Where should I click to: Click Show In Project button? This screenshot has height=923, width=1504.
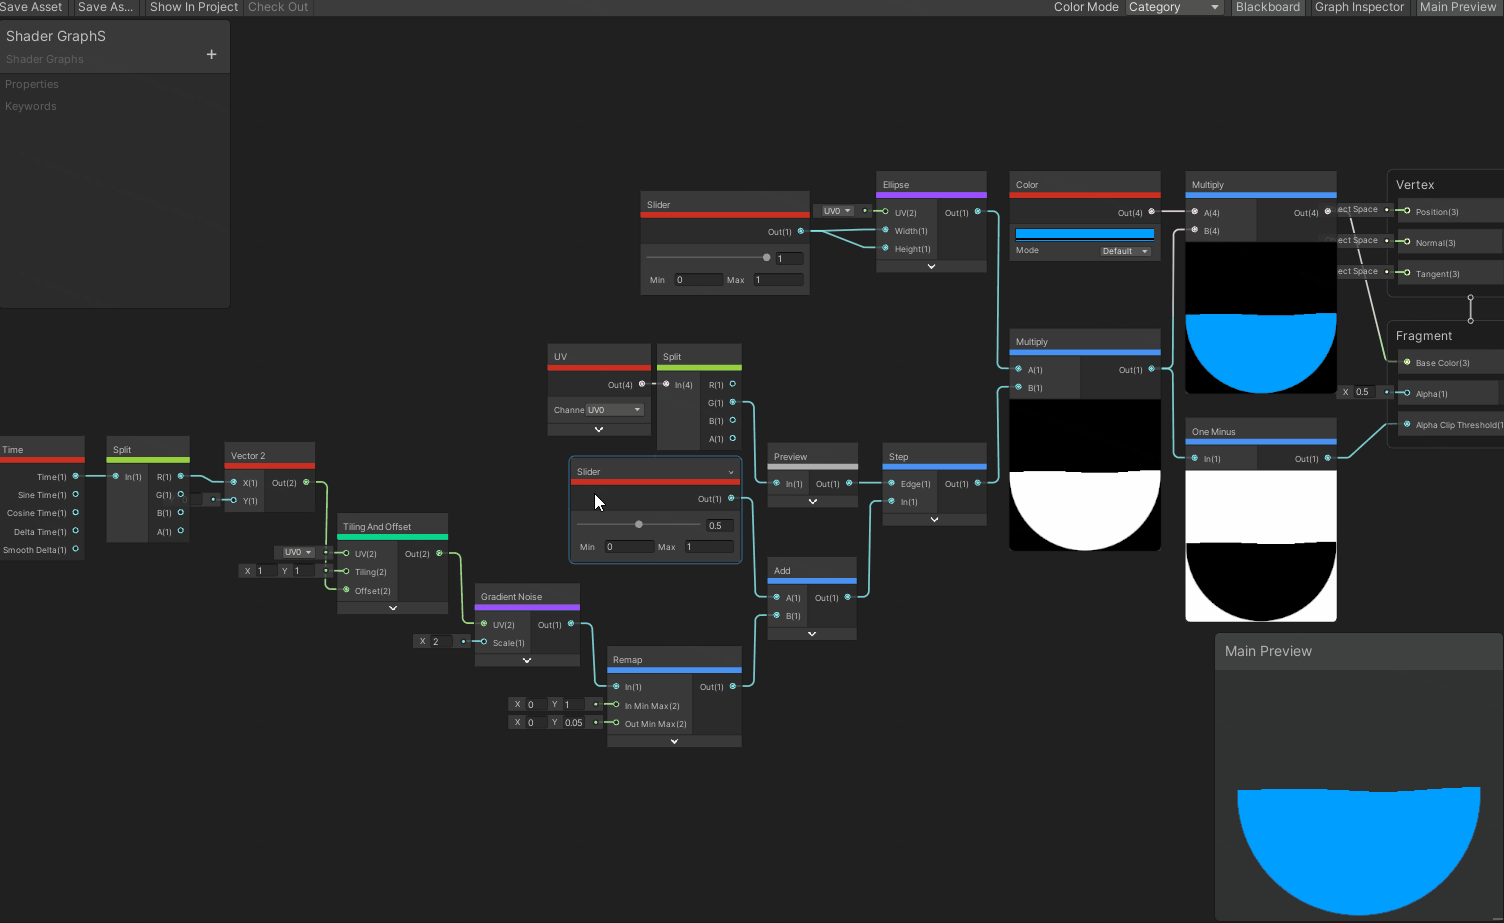point(194,7)
